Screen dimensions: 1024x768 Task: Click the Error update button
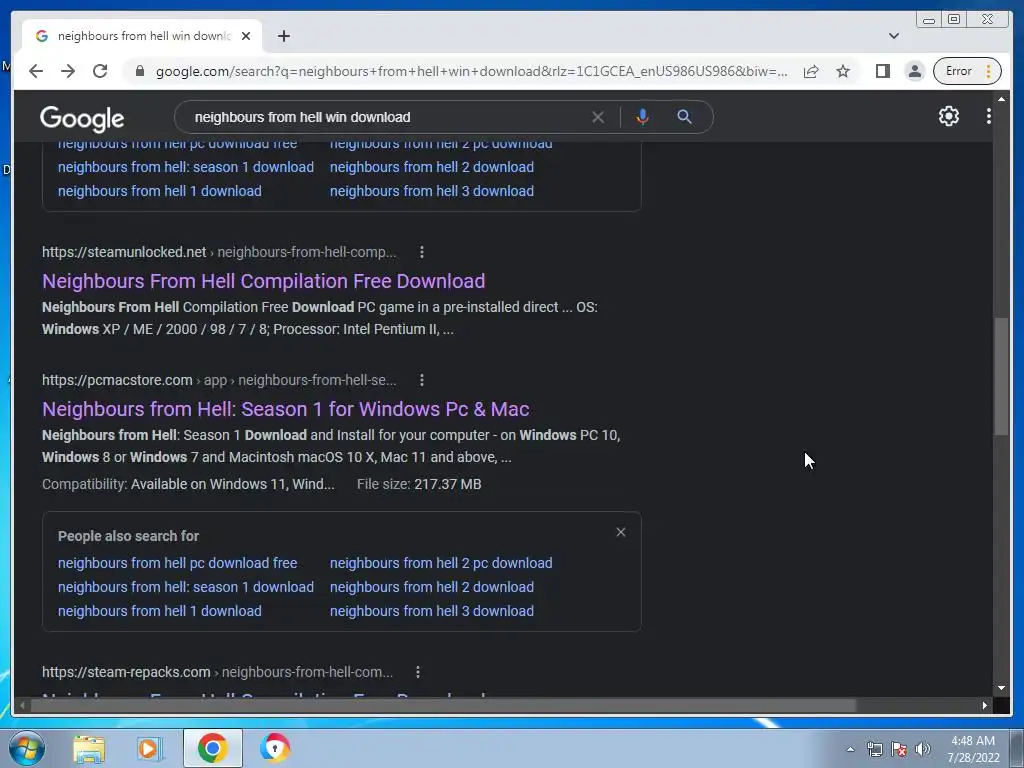[967, 71]
